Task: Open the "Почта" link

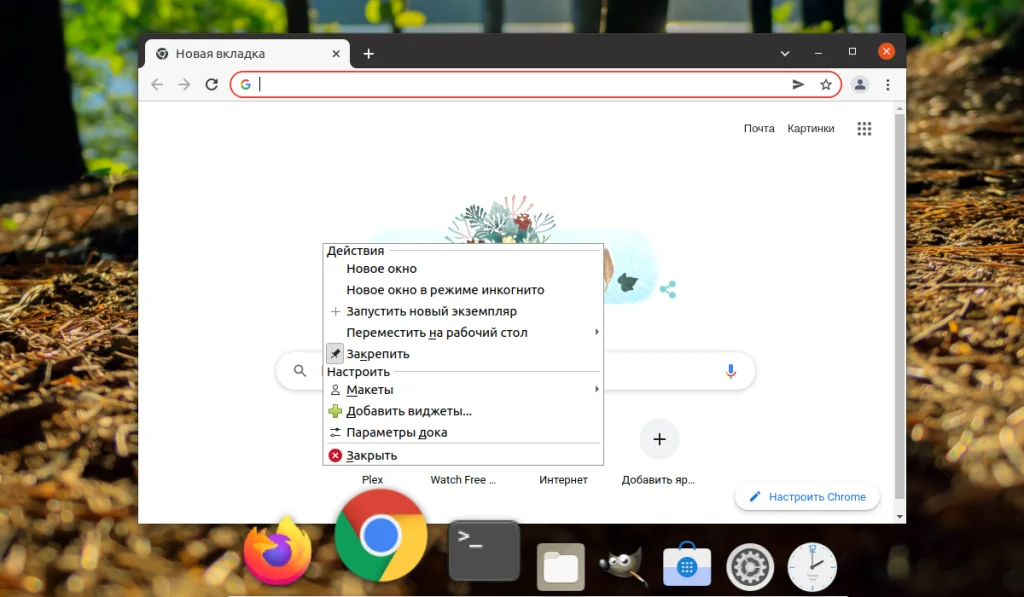Action: pos(759,128)
